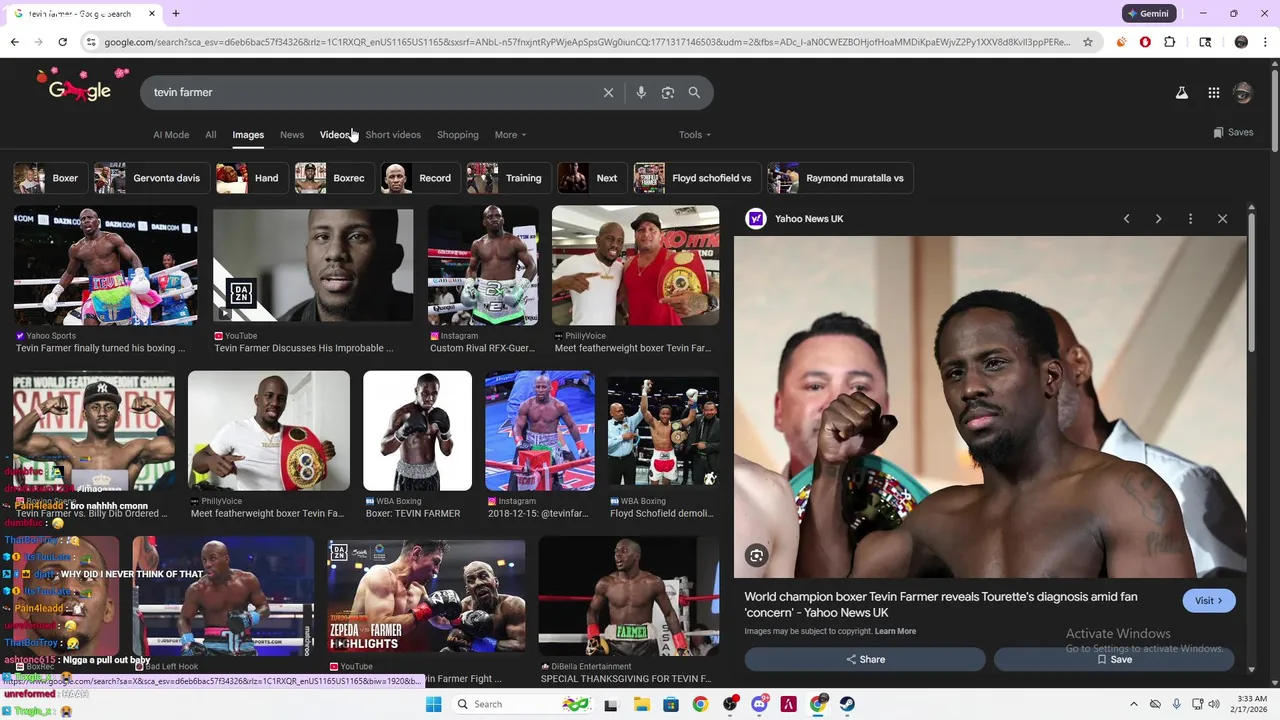The image size is (1280, 720).
Task: Click the browser address bar
Action: coord(585,42)
